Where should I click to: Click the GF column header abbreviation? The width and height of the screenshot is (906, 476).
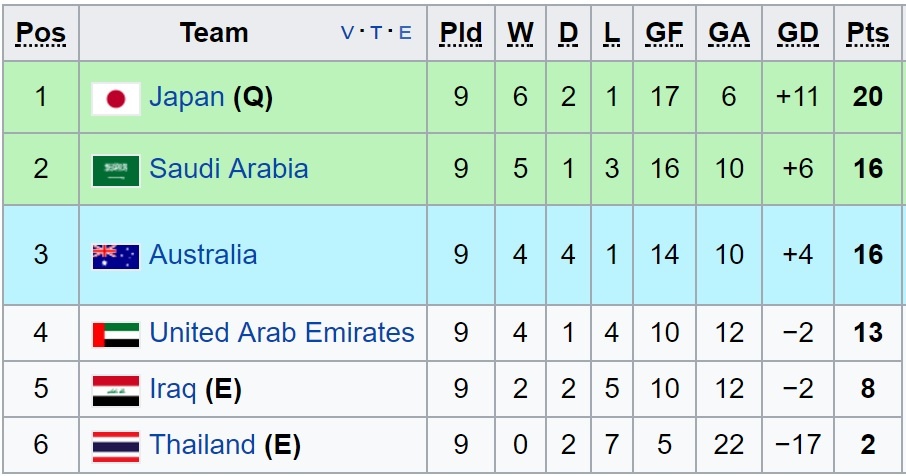point(664,33)
